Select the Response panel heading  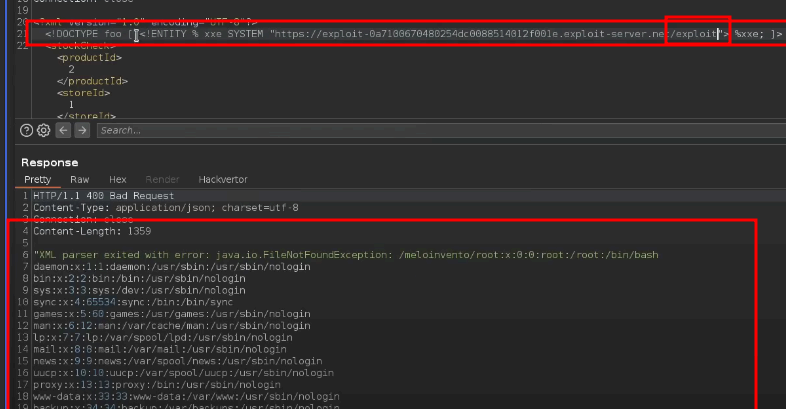click(50, 162)
